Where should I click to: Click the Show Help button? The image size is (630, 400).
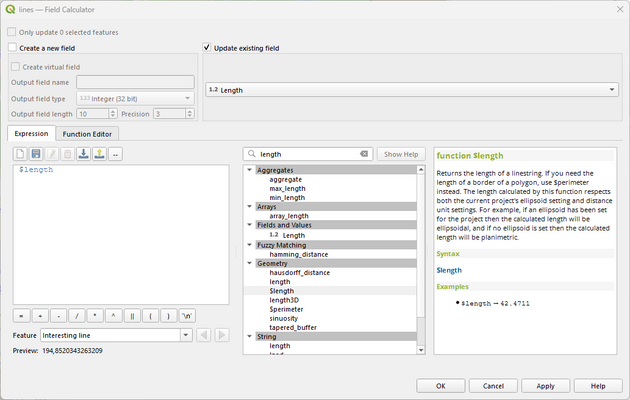coord(401,154)
